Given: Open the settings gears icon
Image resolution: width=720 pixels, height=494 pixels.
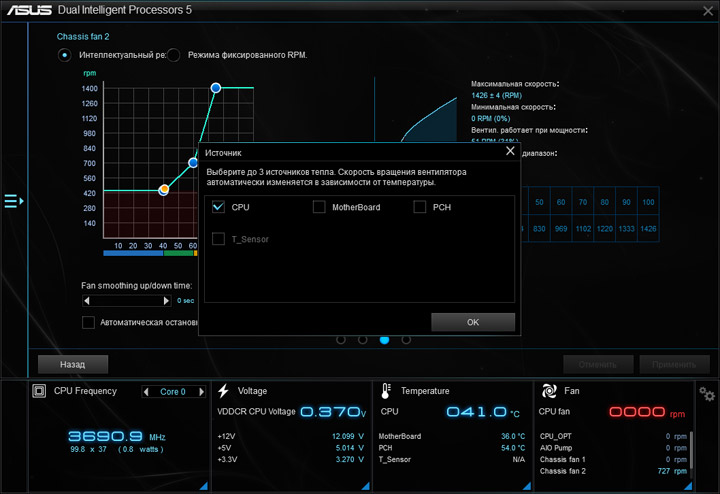Looking at the screenshot, I should click(707, 394).
